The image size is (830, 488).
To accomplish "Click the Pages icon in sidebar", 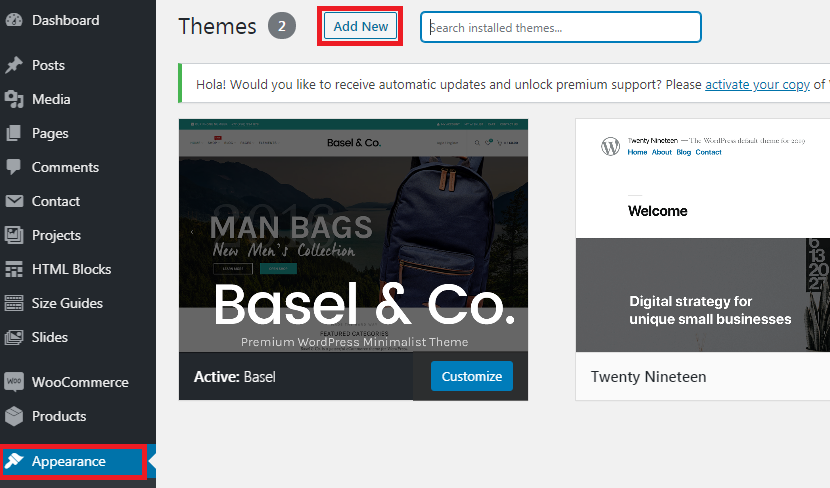I will tap(14, 133).
